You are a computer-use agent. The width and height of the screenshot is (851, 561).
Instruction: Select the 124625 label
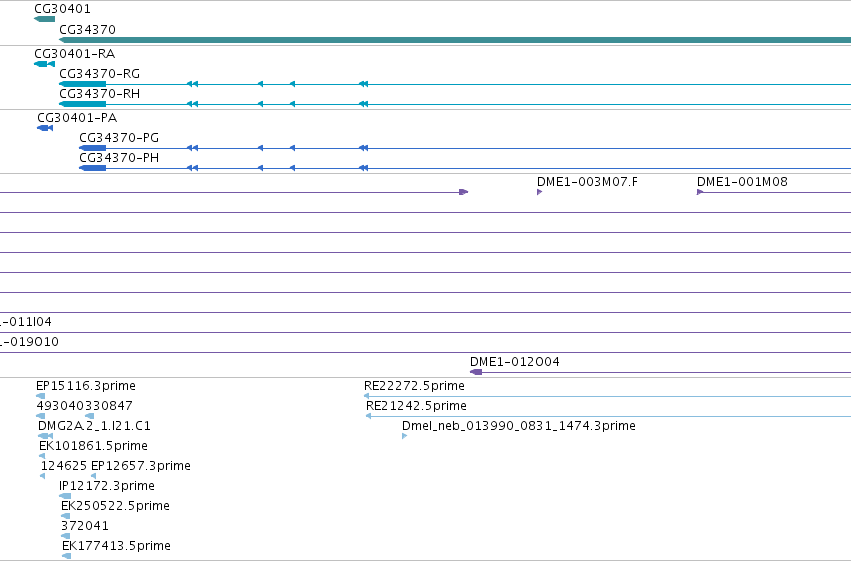click(63, 466)
